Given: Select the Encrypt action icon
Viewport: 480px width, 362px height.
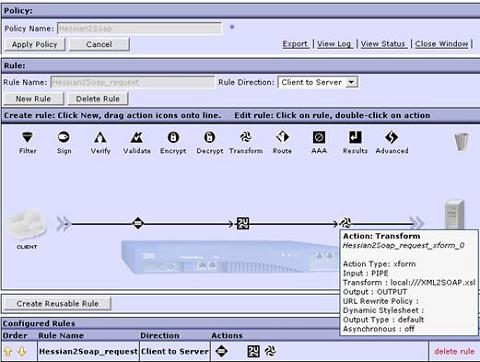Looking at the screenshot, I should click(x=173, y=137).
